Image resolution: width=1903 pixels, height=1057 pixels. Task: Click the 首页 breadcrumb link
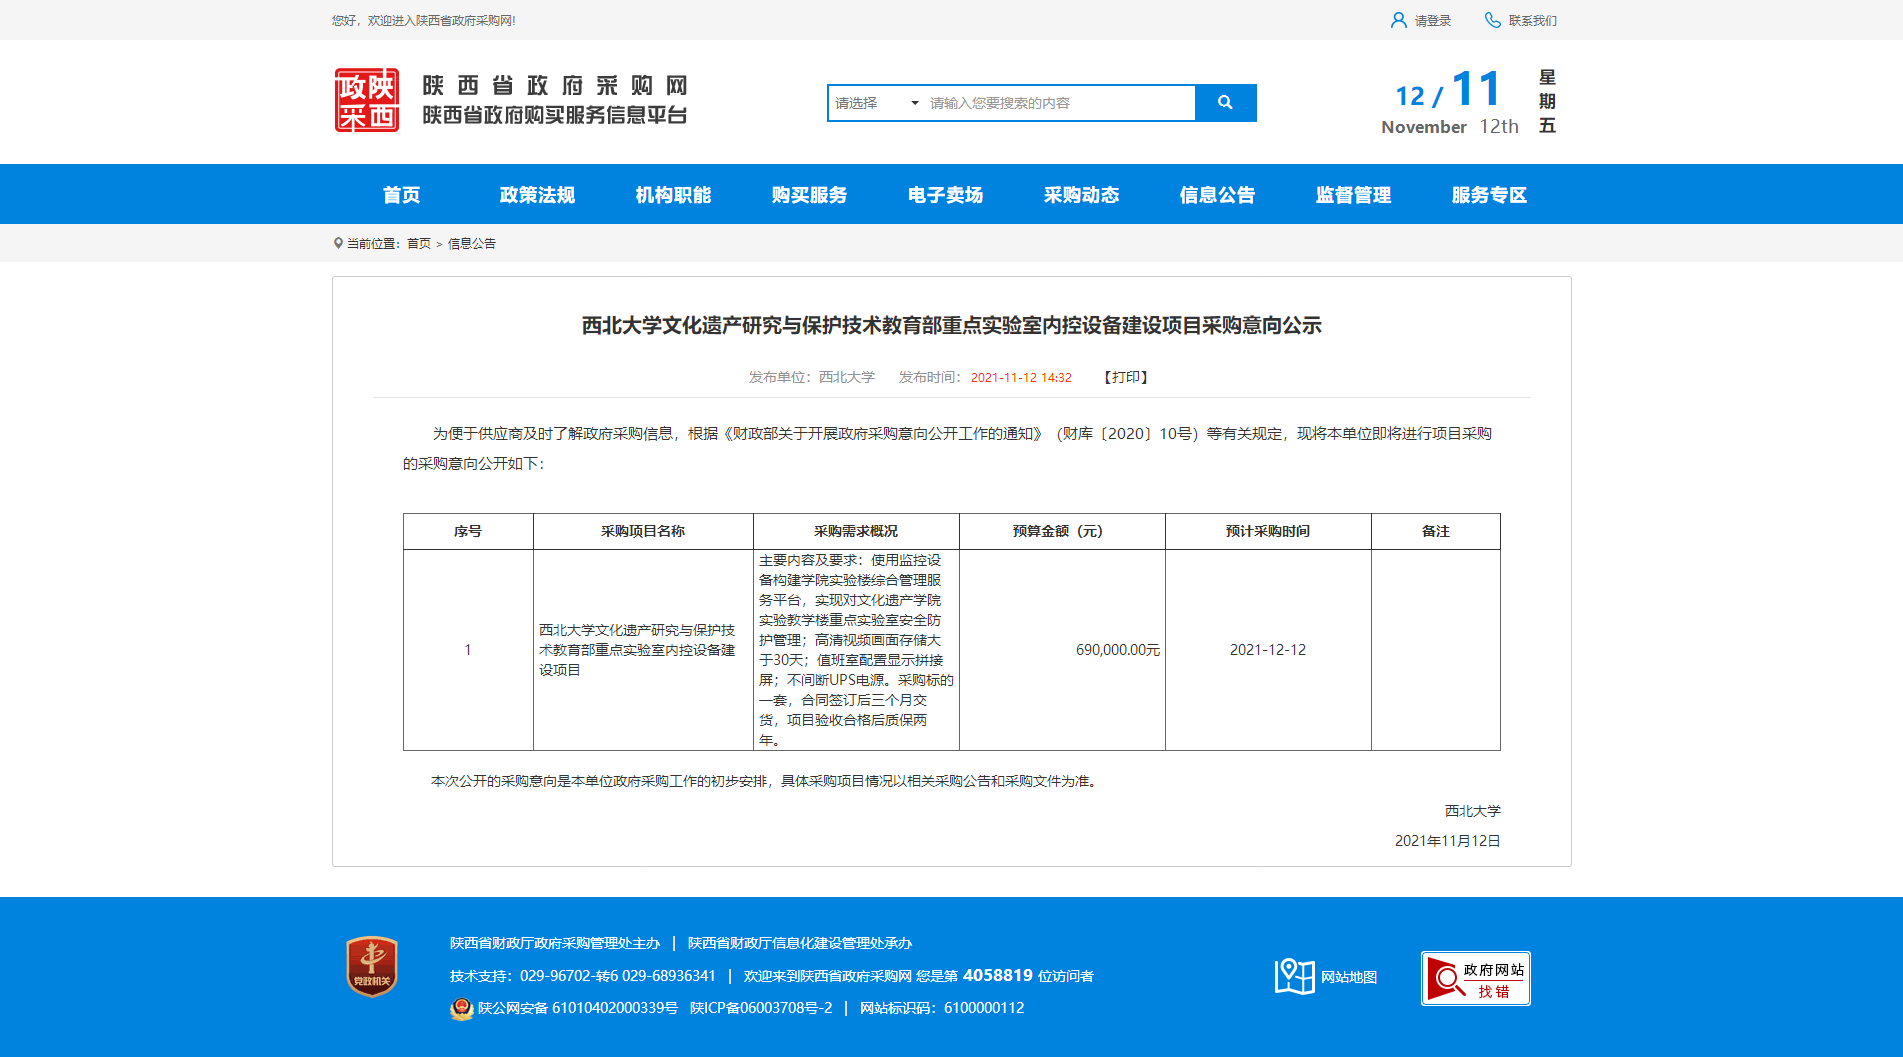[418, 244]
